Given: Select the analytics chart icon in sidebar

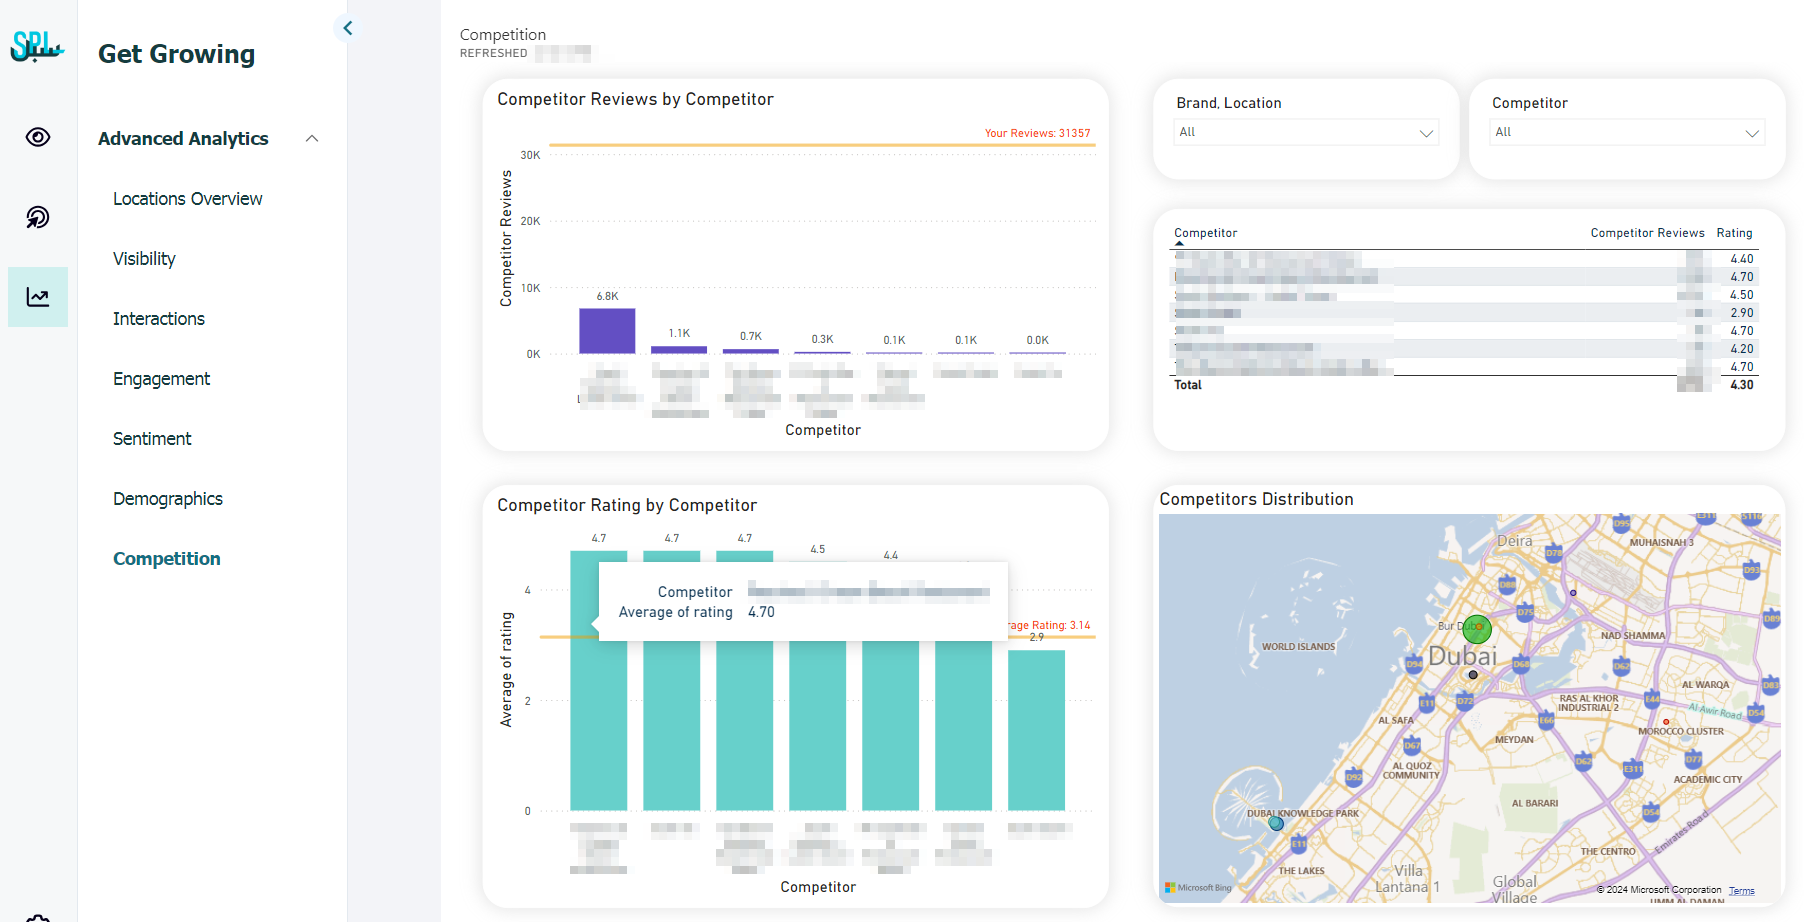Looking at the screenshot, I should [38, 297].
